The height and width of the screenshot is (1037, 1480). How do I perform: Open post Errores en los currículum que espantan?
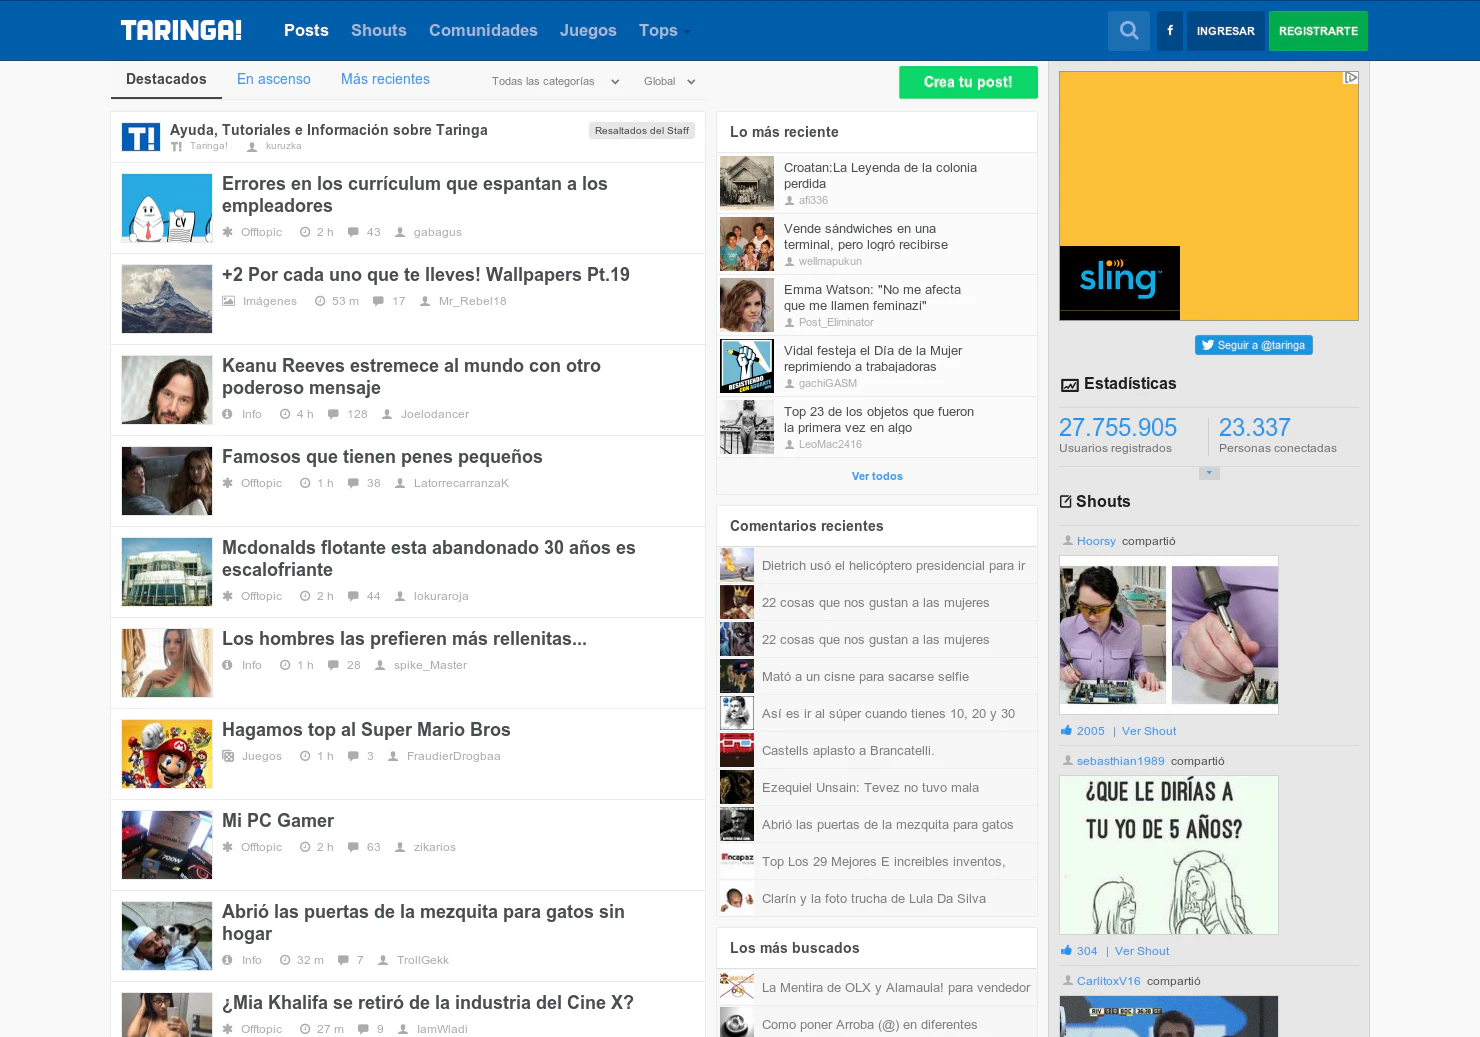[x=415, y=195]
